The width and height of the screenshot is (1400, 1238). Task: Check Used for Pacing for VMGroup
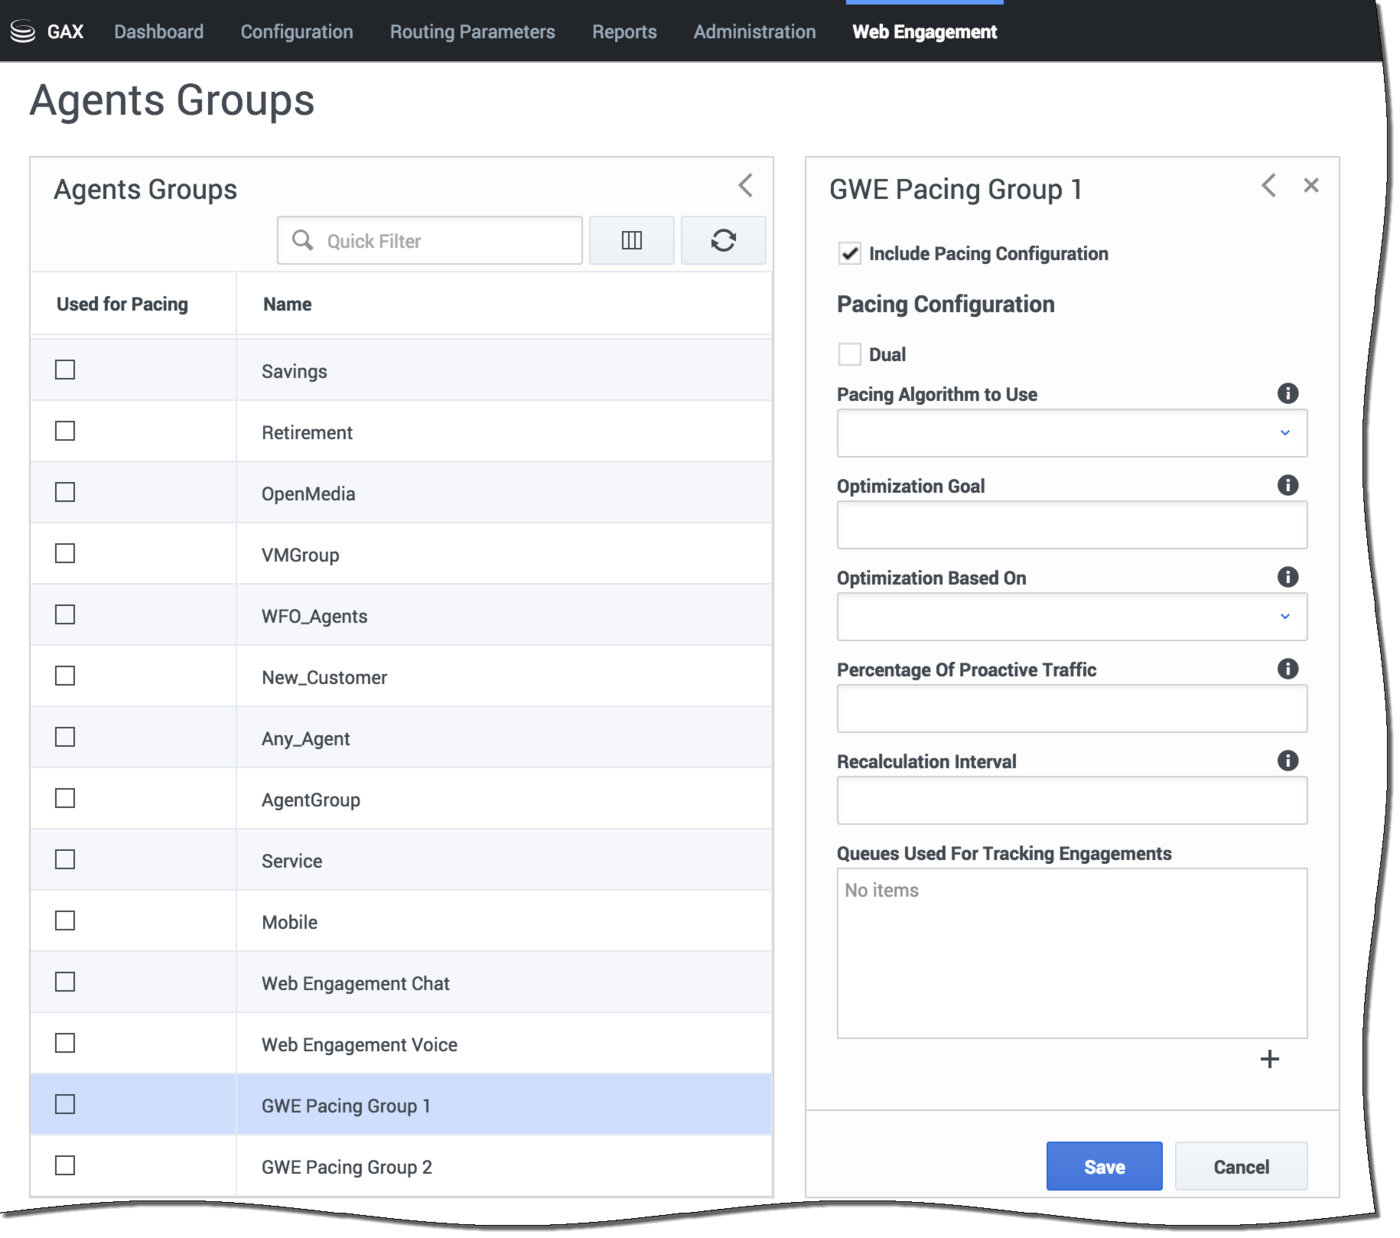coord(65,553)
